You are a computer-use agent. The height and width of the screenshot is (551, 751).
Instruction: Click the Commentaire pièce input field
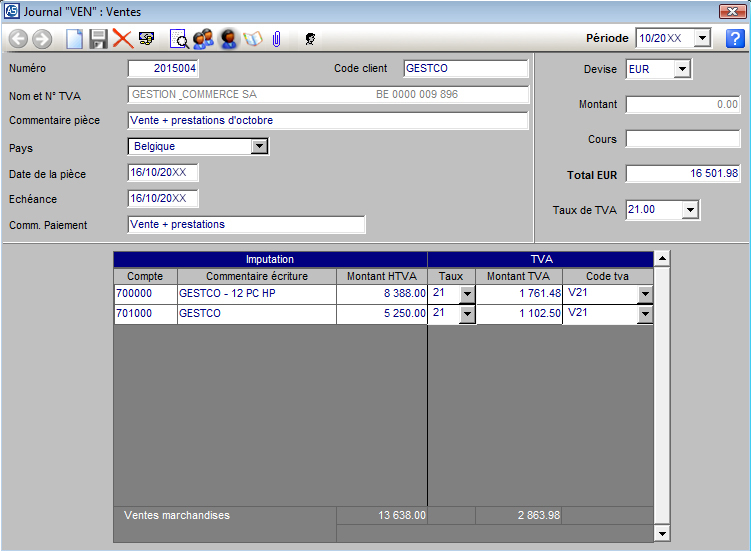(x=327, y=121)
